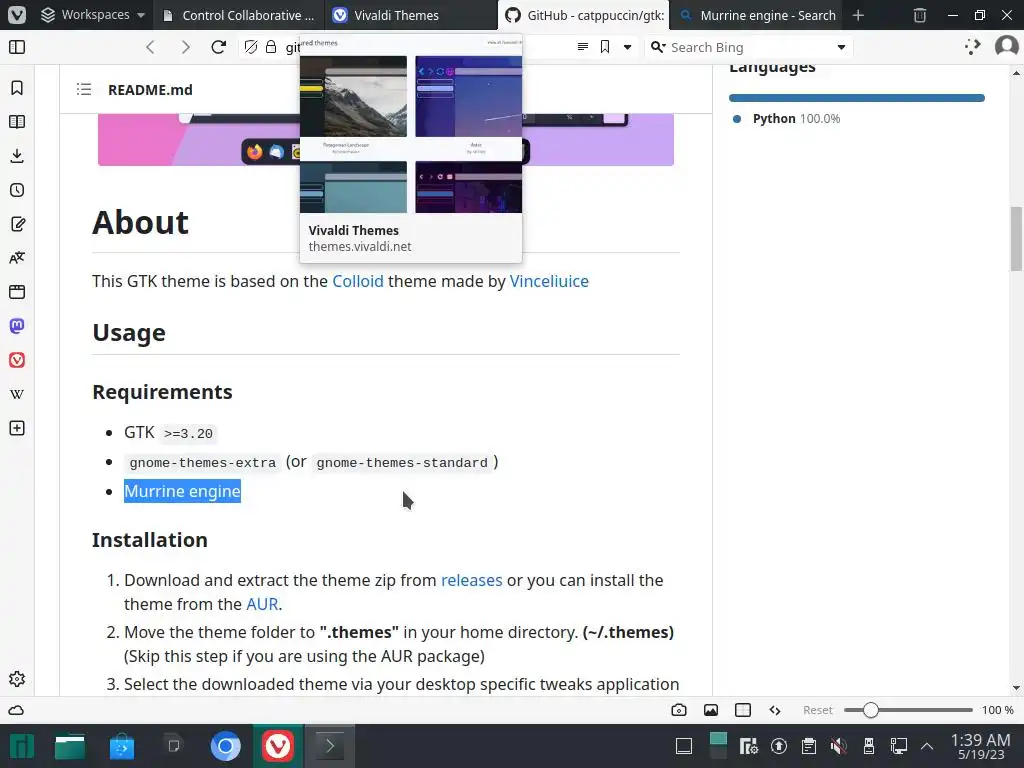Switch to Murrine engine Search tab
Viewport: 1024px width, 768px height.
coord(758,15)
